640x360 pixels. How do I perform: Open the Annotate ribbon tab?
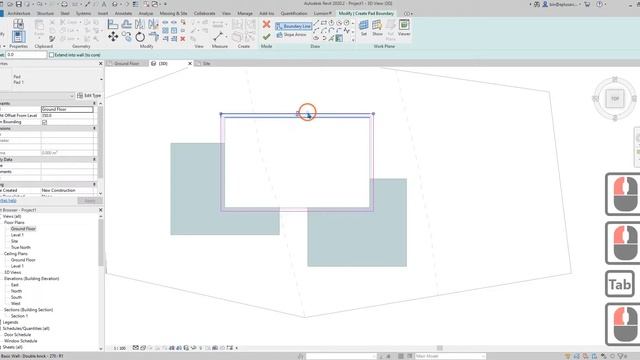point(123,13)
